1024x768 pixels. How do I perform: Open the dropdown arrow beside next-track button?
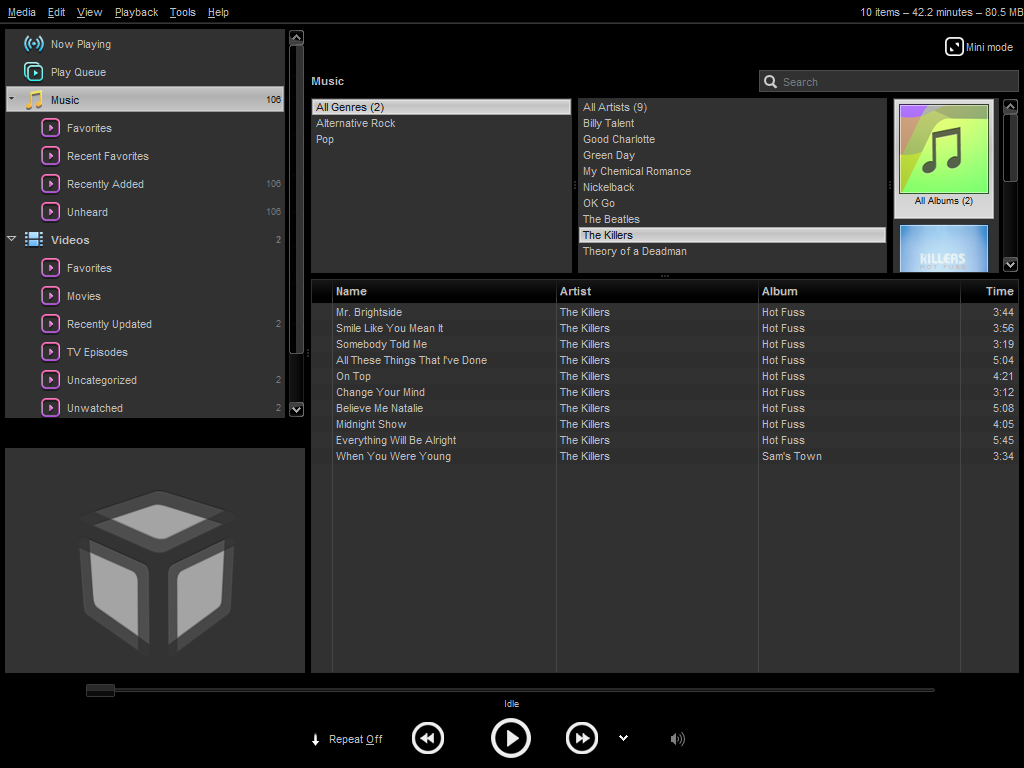(624, 738)
